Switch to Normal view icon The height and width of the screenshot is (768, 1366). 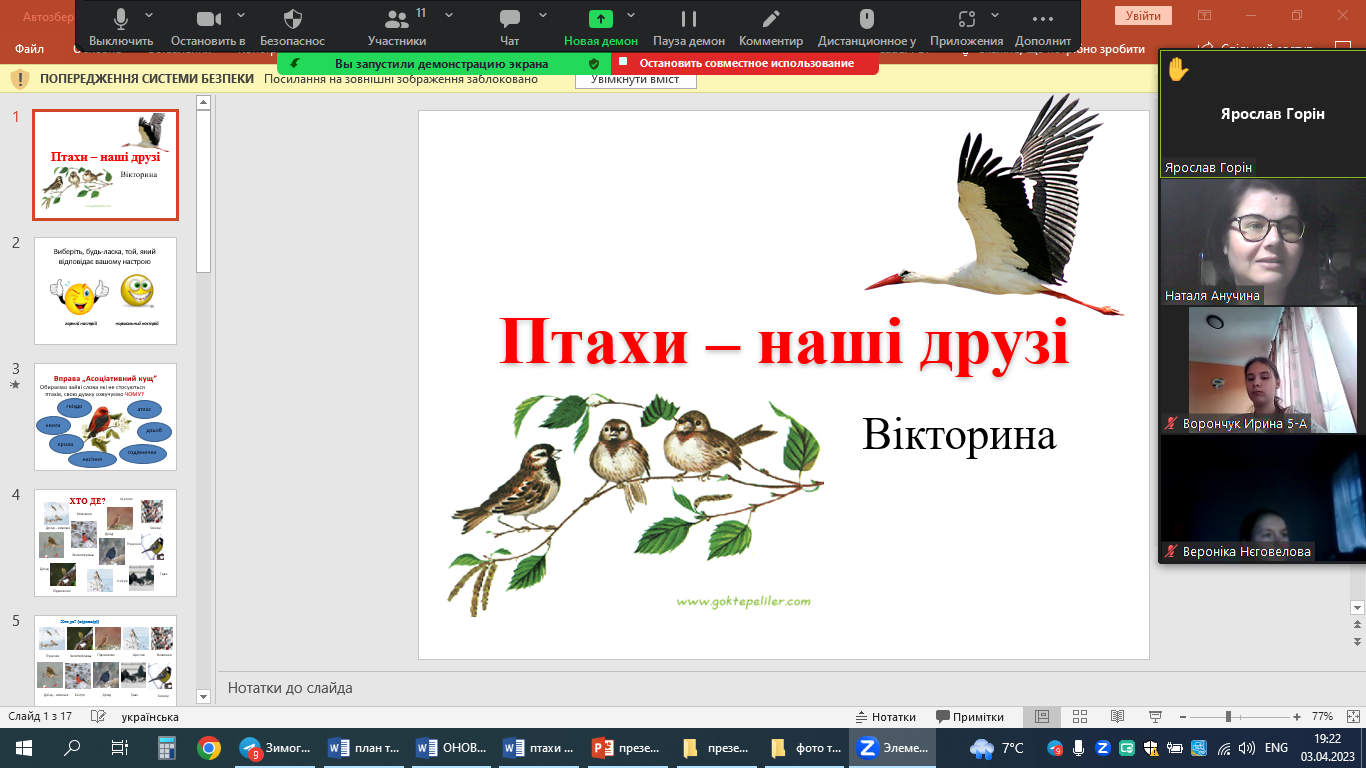[1041, 717]
